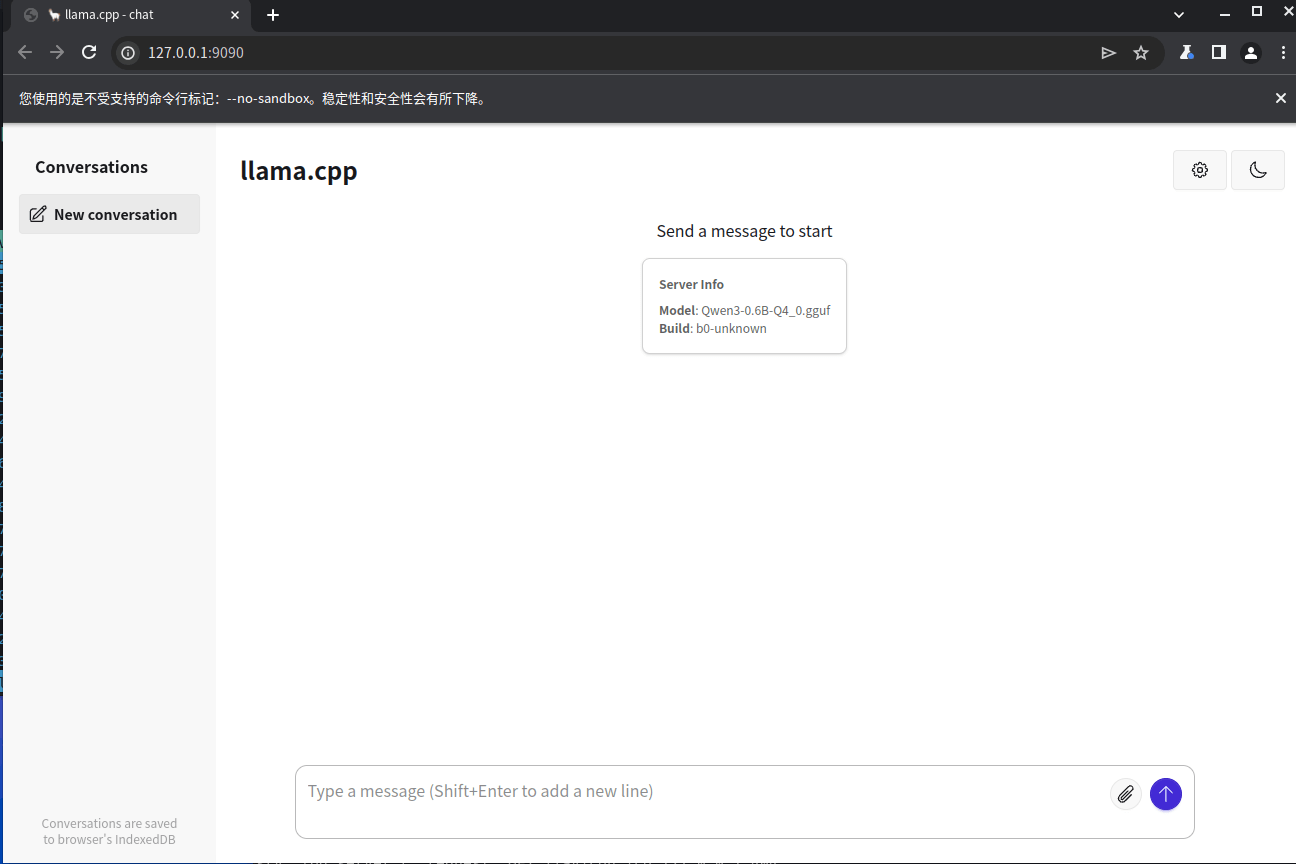Open the llama.cpp settings gear
The height and width of the screenshot is (864, 1296).
click(x=1199, y=170)
